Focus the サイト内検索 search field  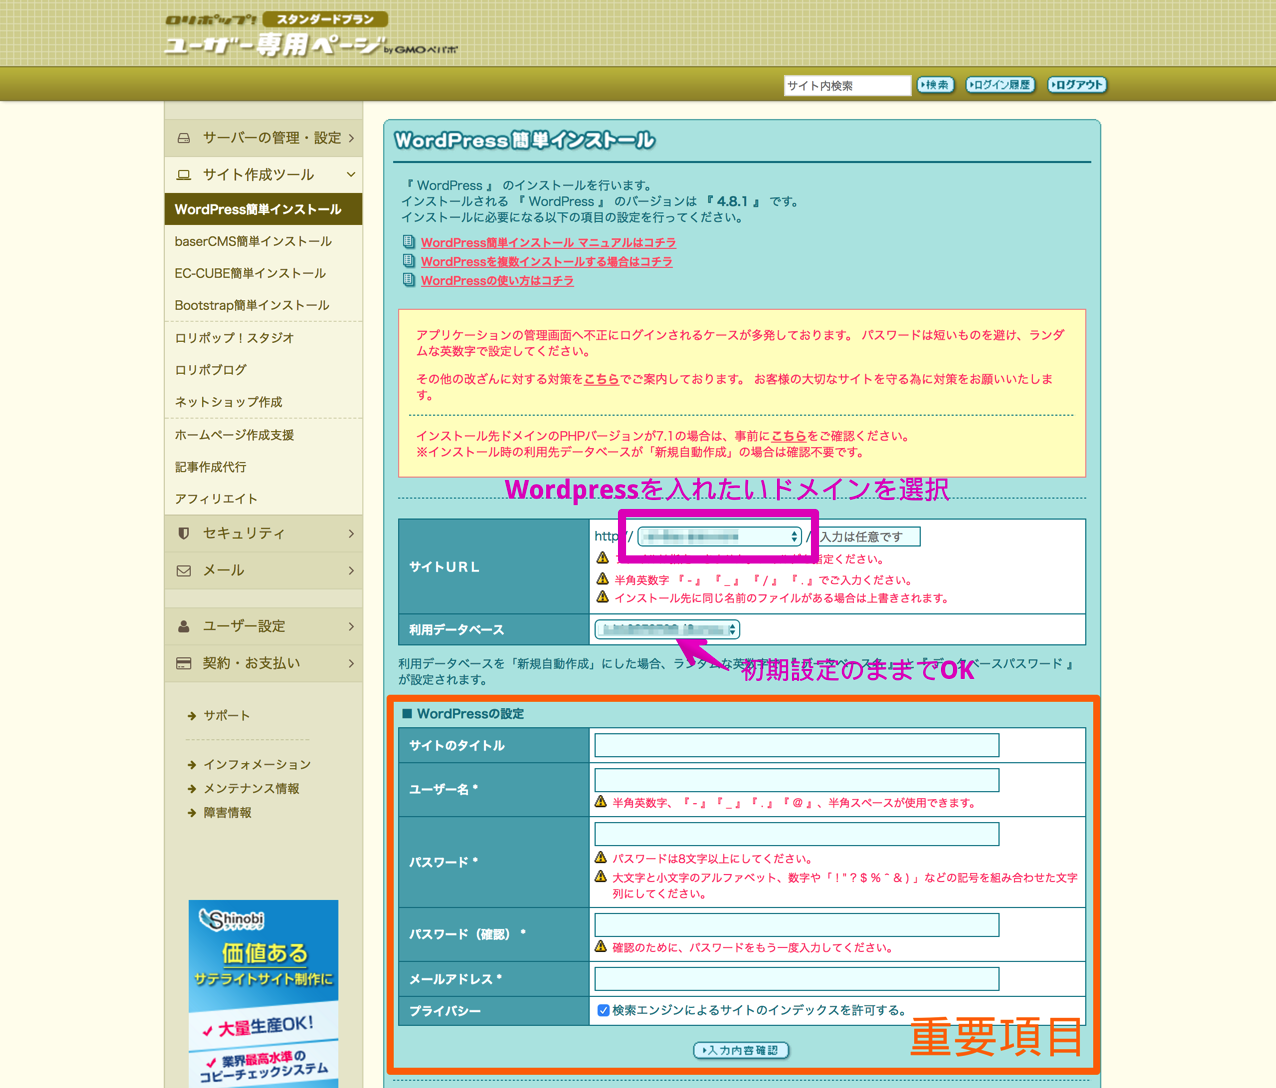847,86
